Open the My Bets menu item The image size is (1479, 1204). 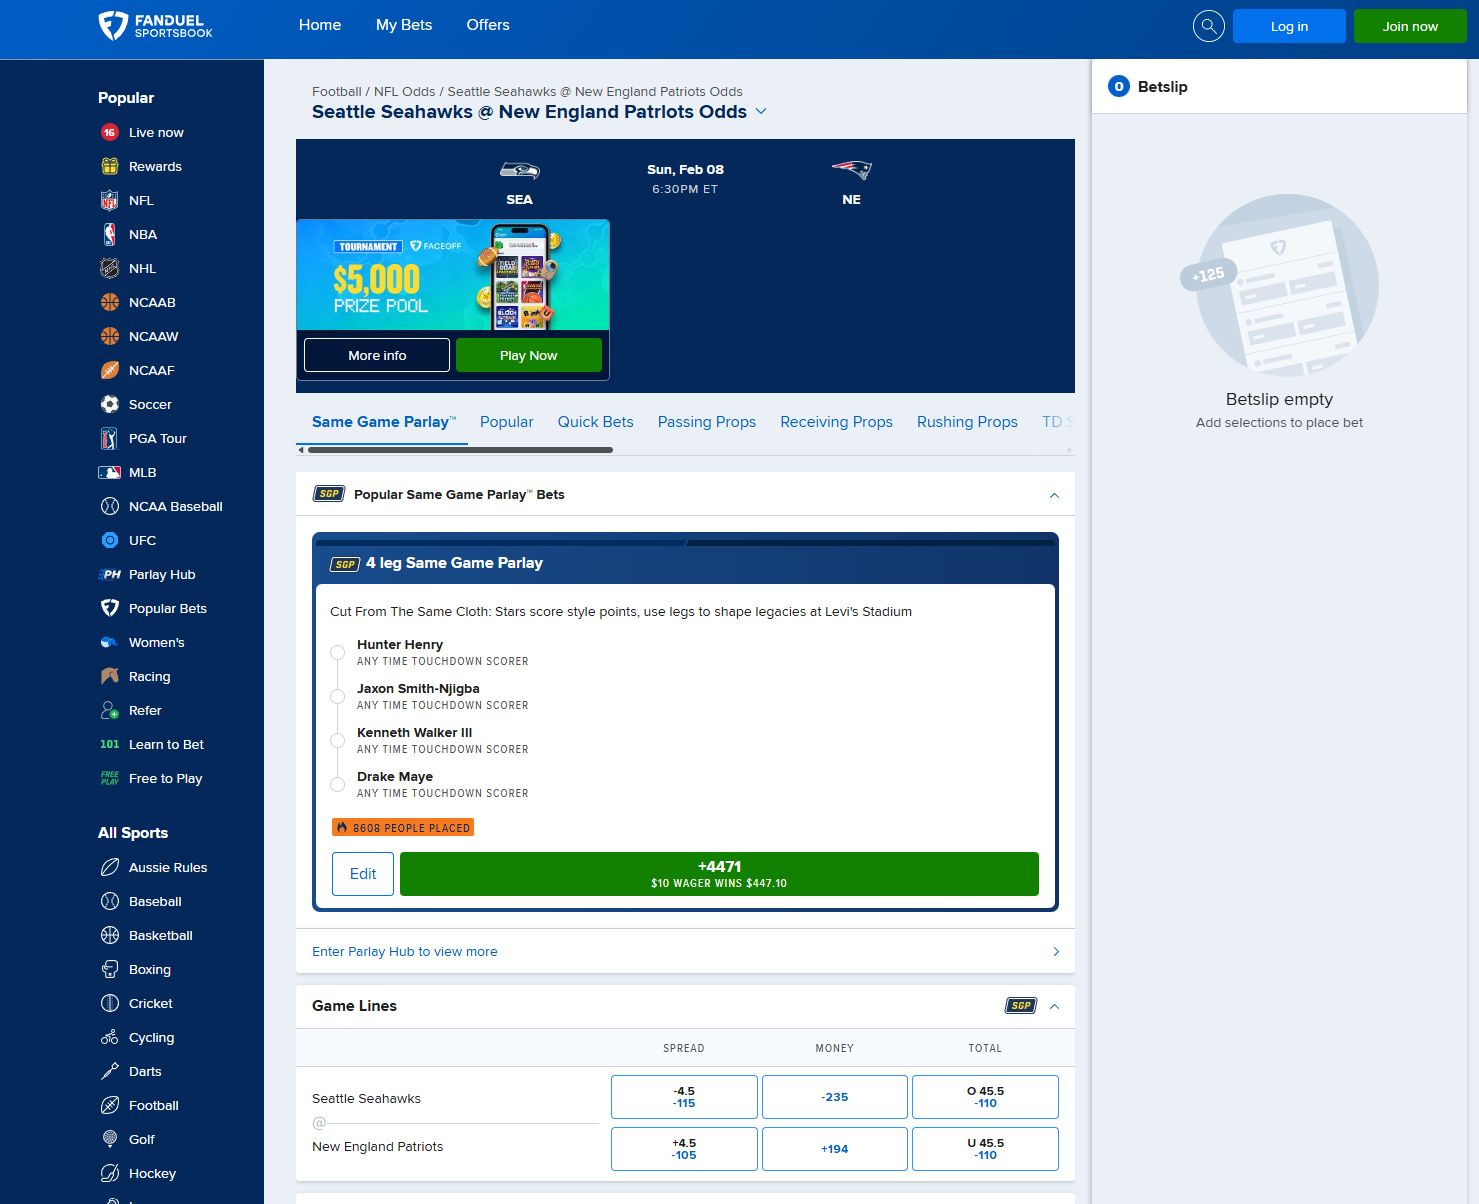pyautogui.click(x=404, y=25)
